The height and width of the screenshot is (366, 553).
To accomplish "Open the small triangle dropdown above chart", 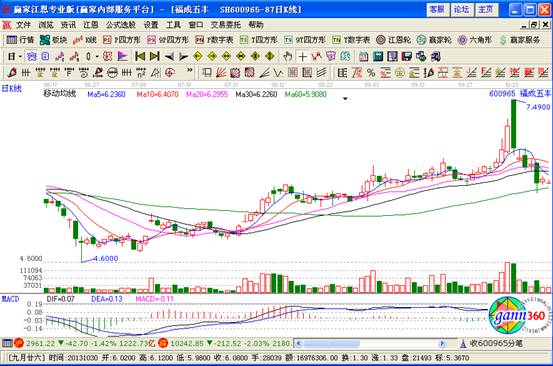I will pos(345,99).
